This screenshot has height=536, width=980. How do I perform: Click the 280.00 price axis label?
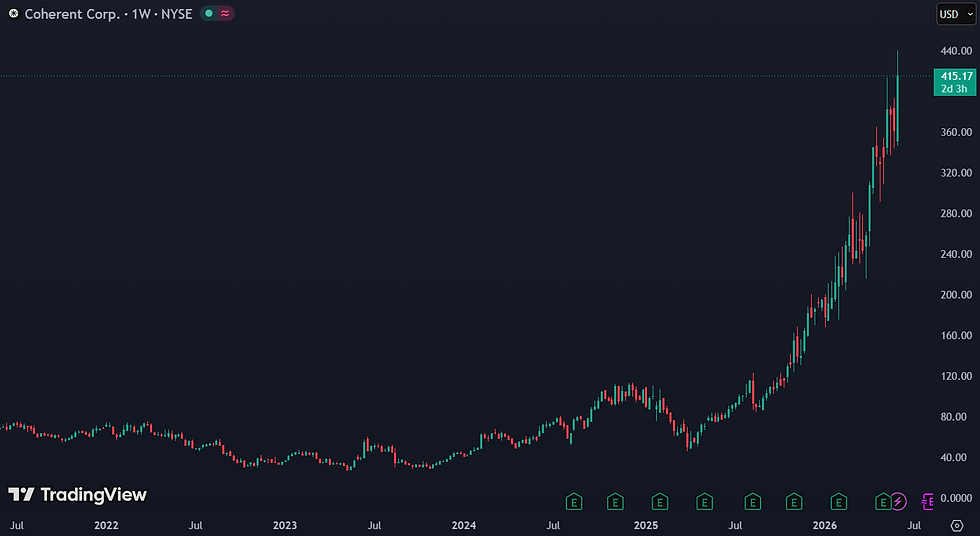(956, 214)
